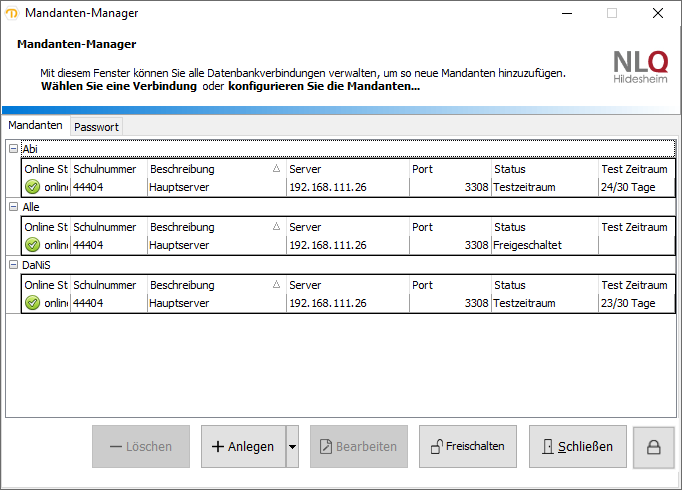
Task: Click the NLQ Hildesheim logo
Action: tap(640, 65)
